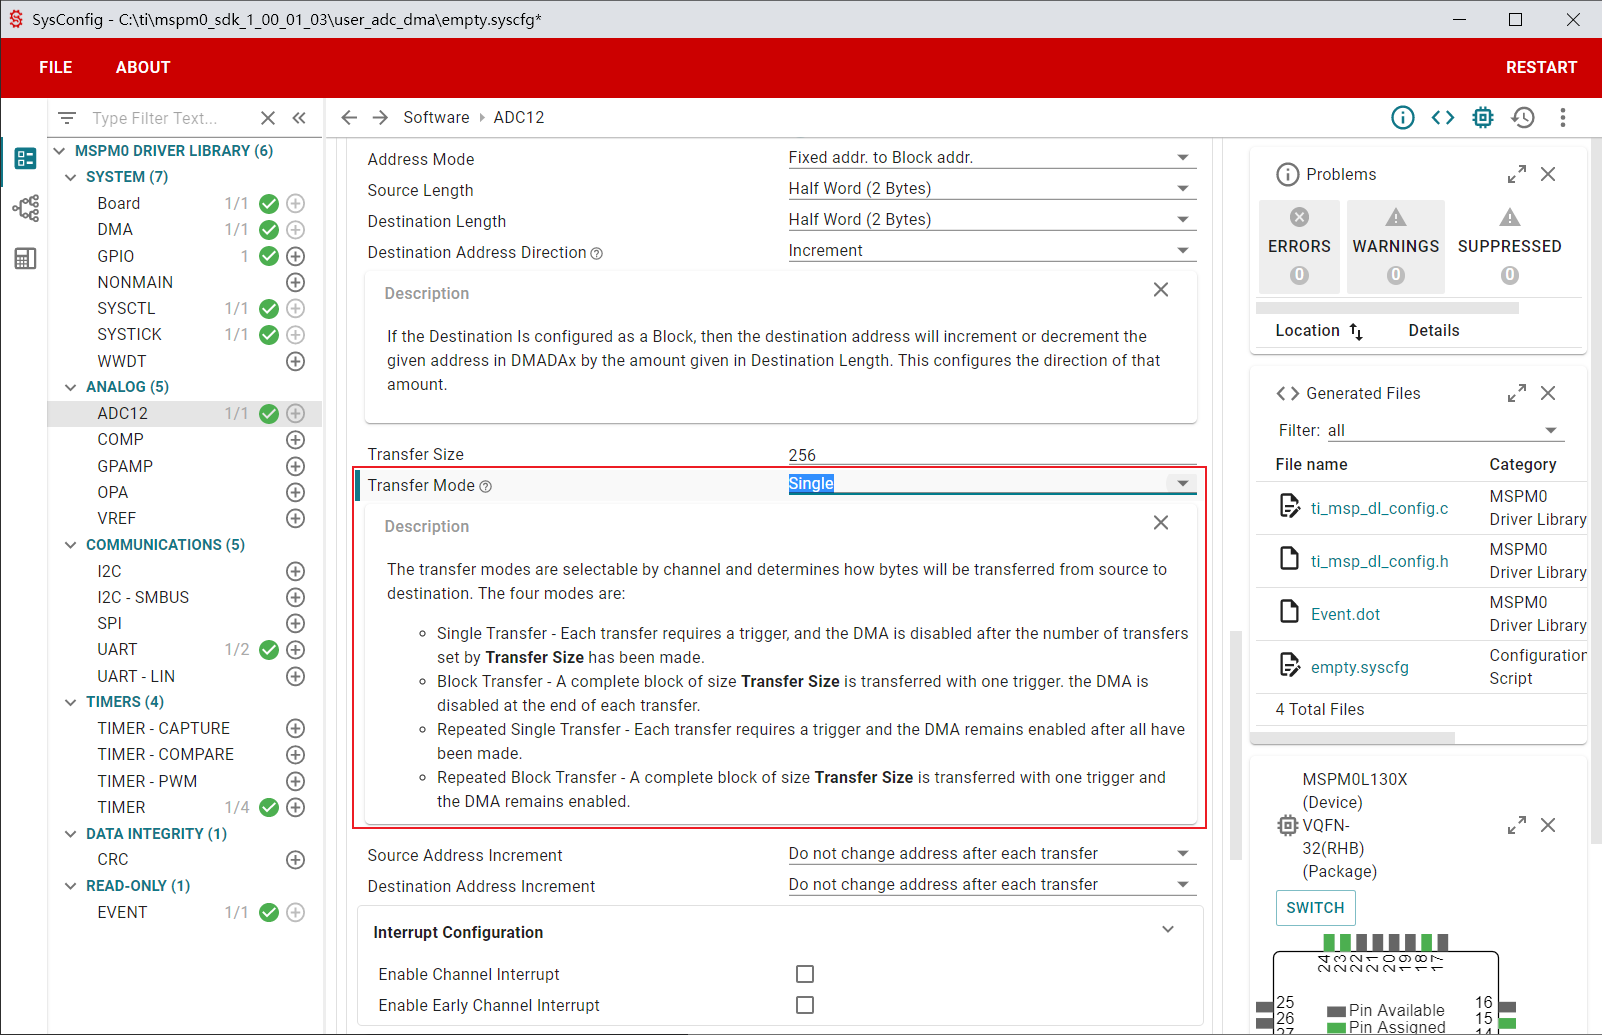
Task: Add a new COMP module instance
Action: pyautogui.click(x=296, y=440)
